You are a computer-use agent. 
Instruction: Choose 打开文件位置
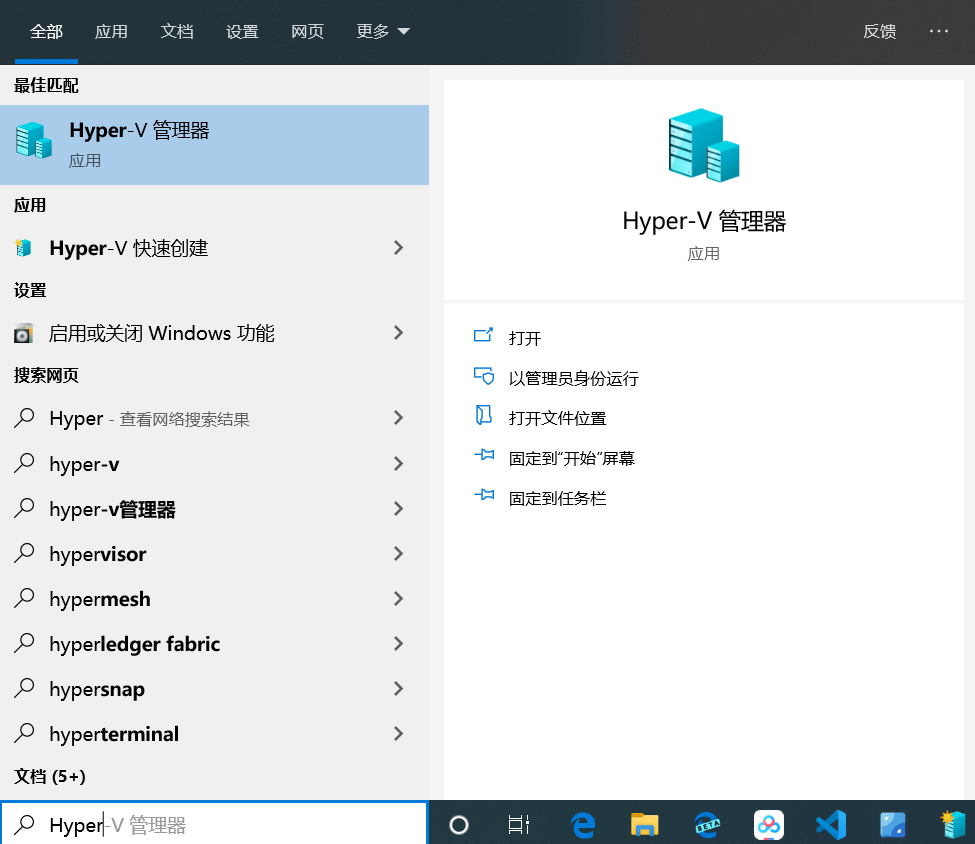tap(557, 418)
